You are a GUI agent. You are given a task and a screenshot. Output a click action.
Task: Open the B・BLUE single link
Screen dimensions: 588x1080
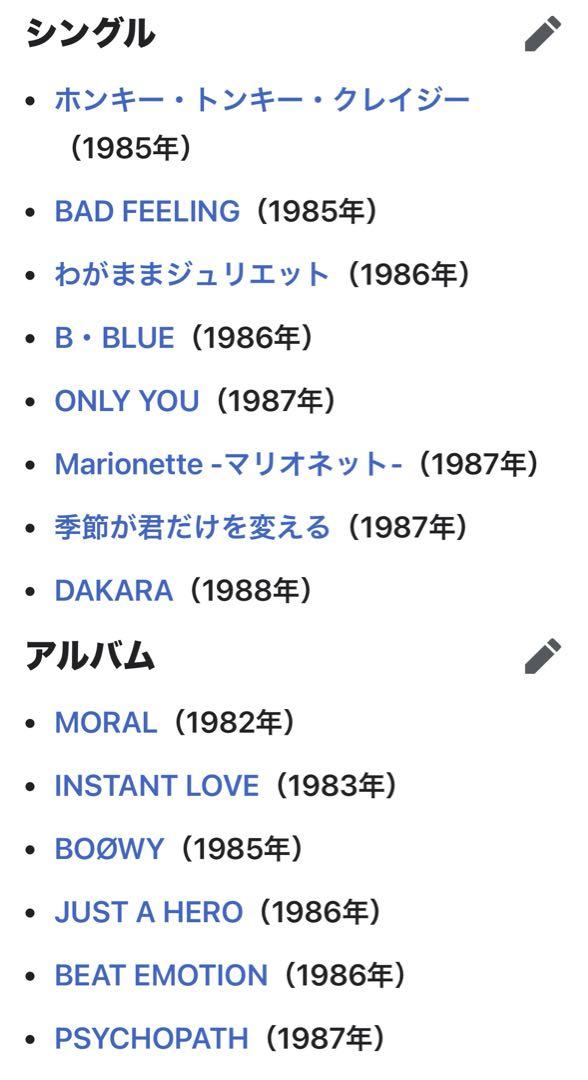click(114, 338)
